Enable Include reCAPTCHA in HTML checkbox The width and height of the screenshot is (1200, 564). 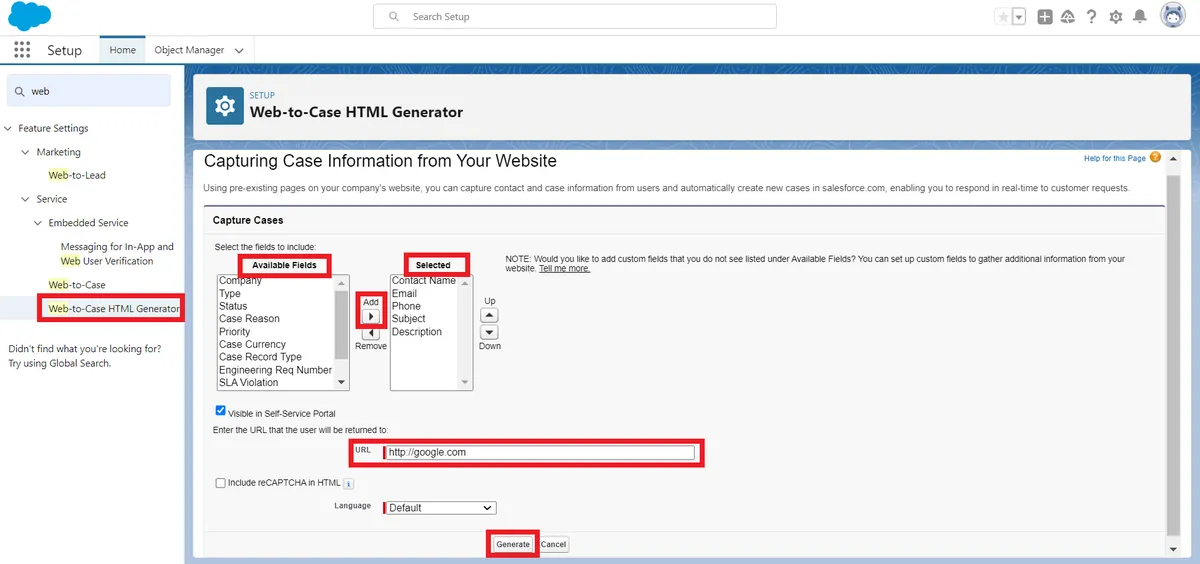point(221,483)
